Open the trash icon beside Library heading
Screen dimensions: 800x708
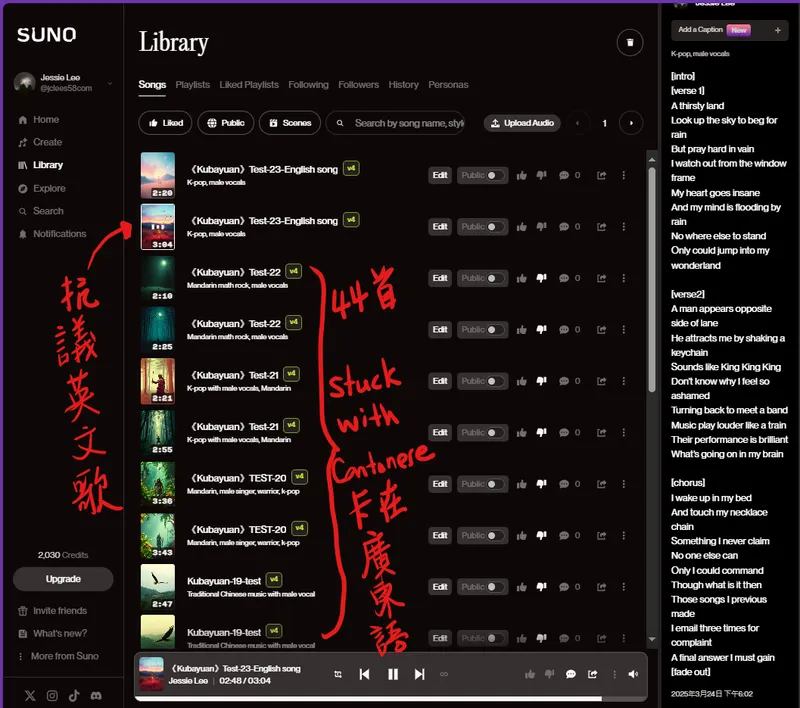coord(630,43)
